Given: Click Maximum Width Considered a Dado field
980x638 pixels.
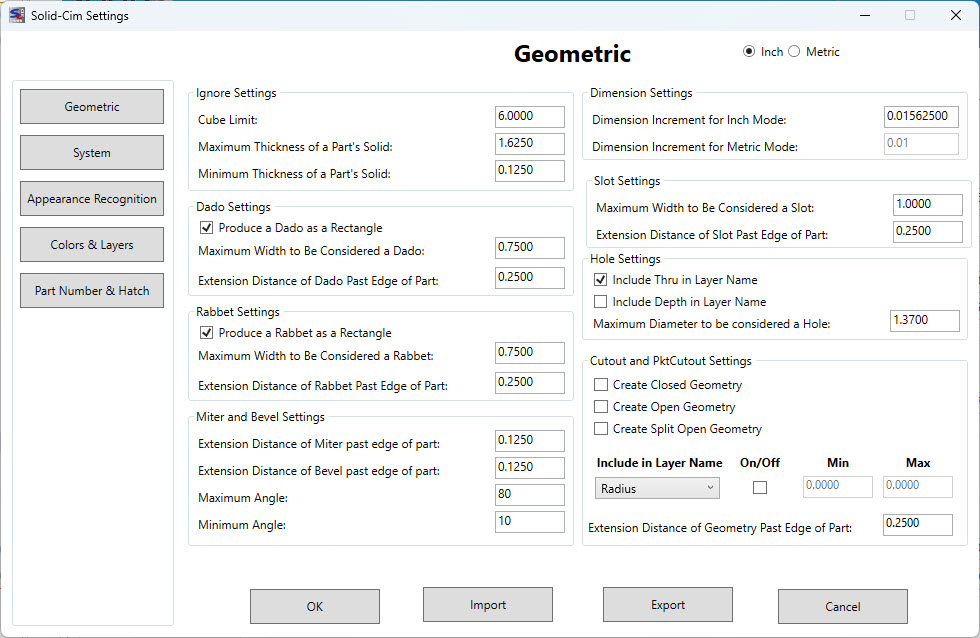Looking at the screenshot, I should (x=529, y=248).
